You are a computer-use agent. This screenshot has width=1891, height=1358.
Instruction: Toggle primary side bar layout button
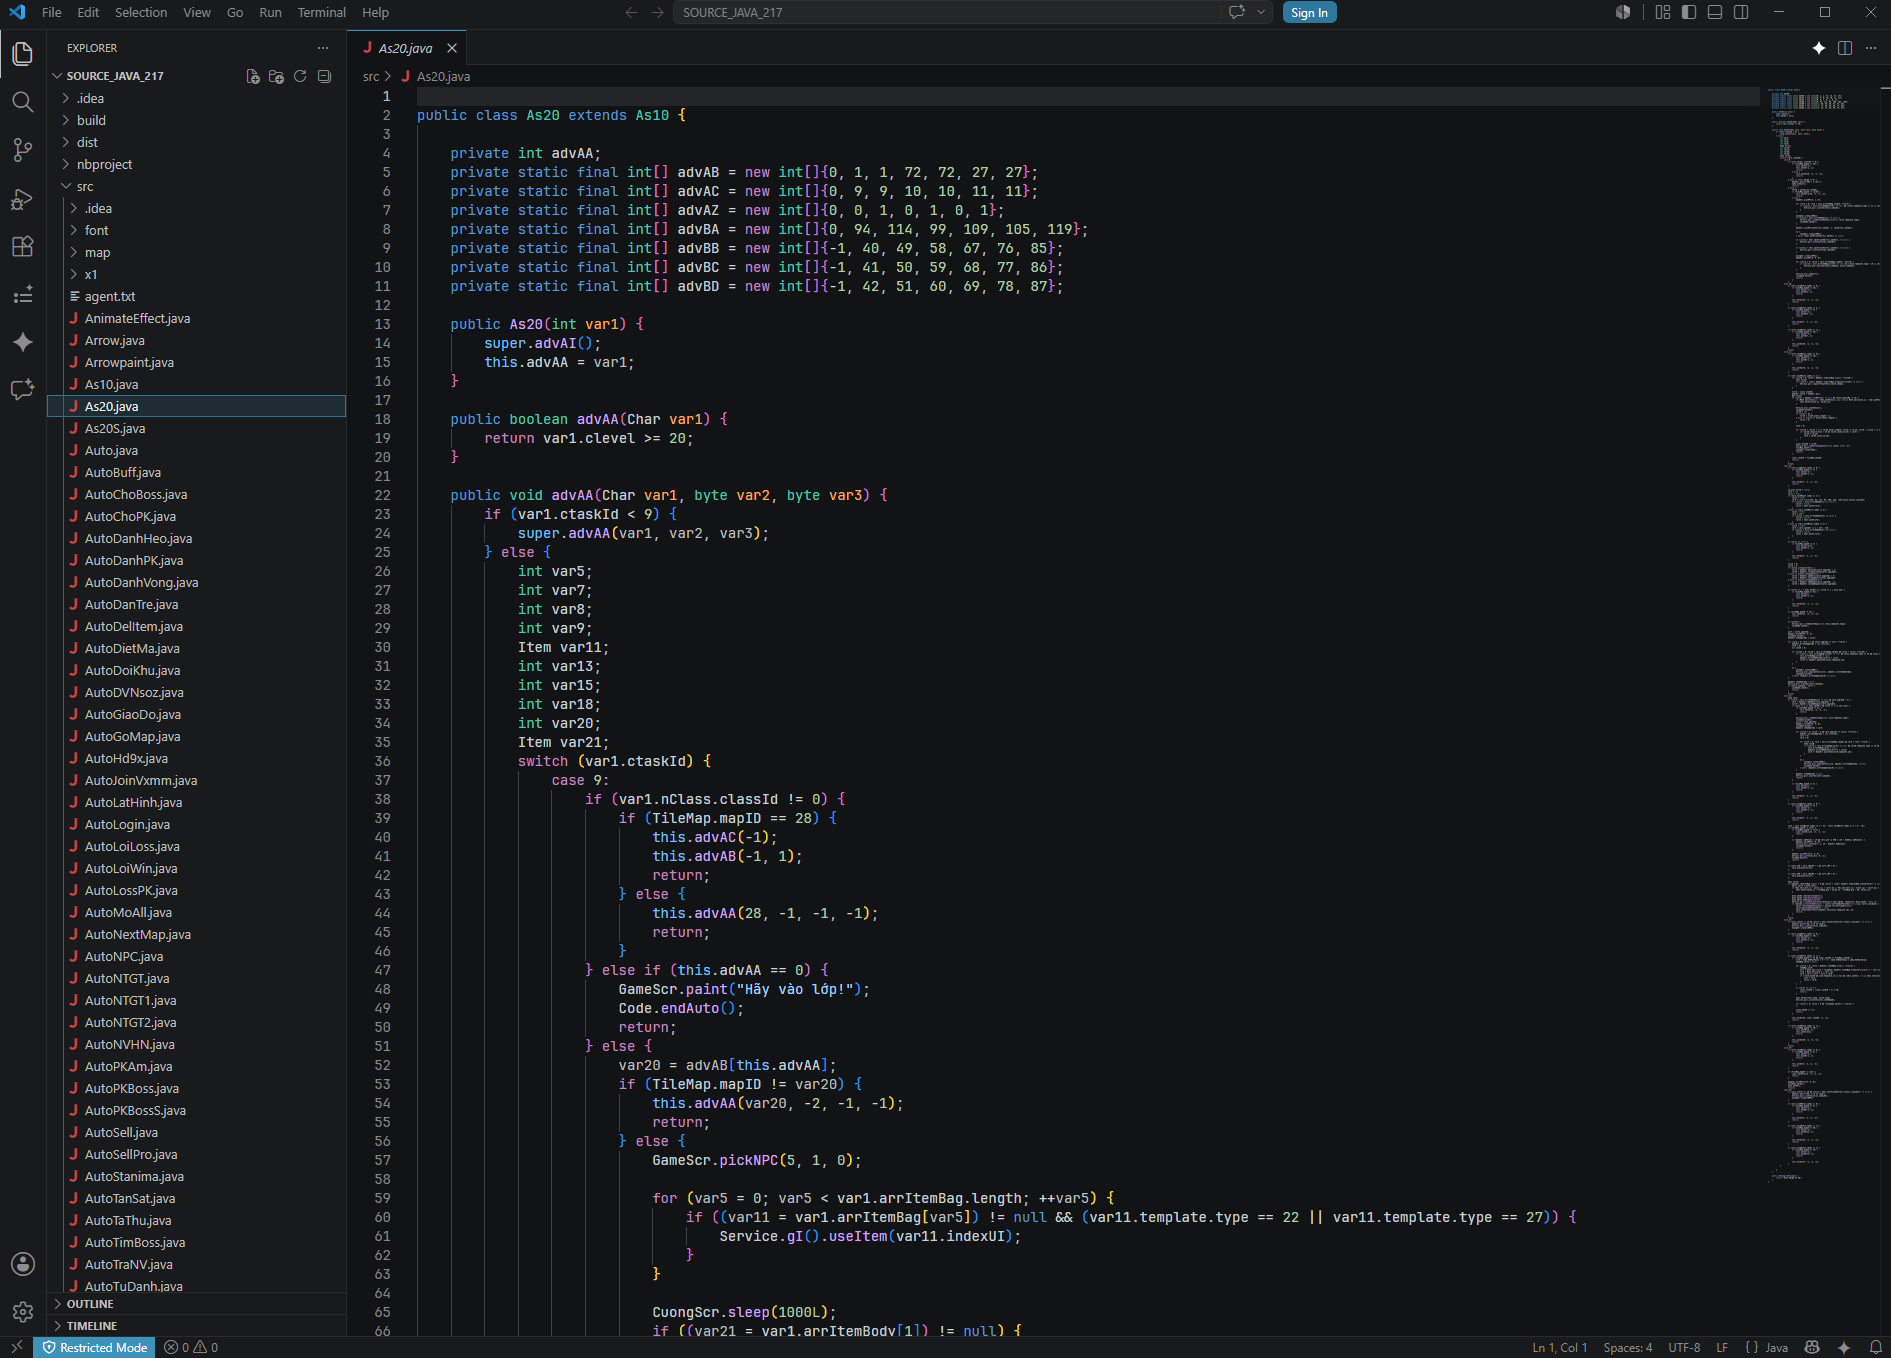tap(1689, 12)
